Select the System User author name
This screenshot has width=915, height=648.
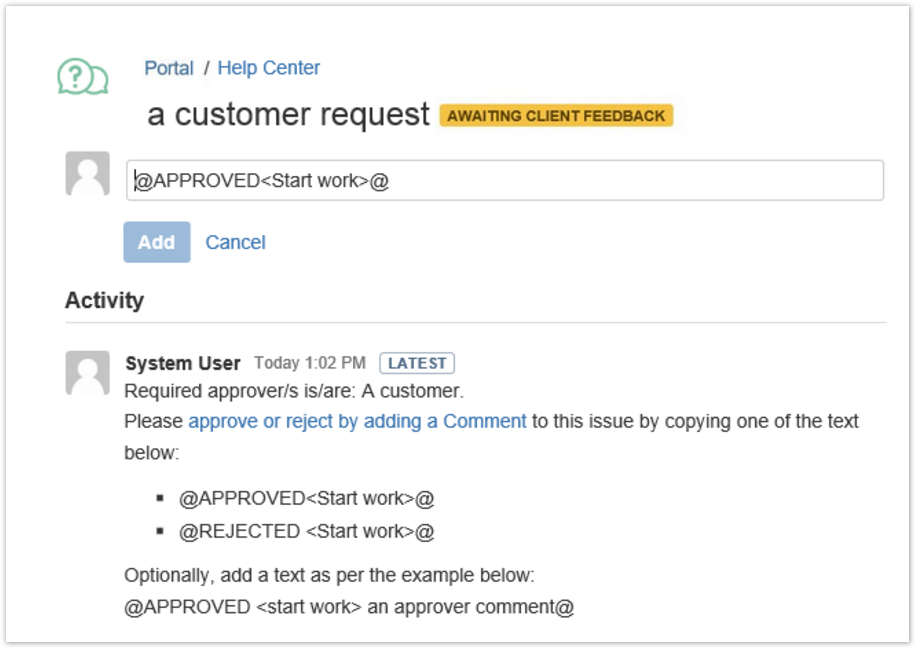(x=183, y=363)
